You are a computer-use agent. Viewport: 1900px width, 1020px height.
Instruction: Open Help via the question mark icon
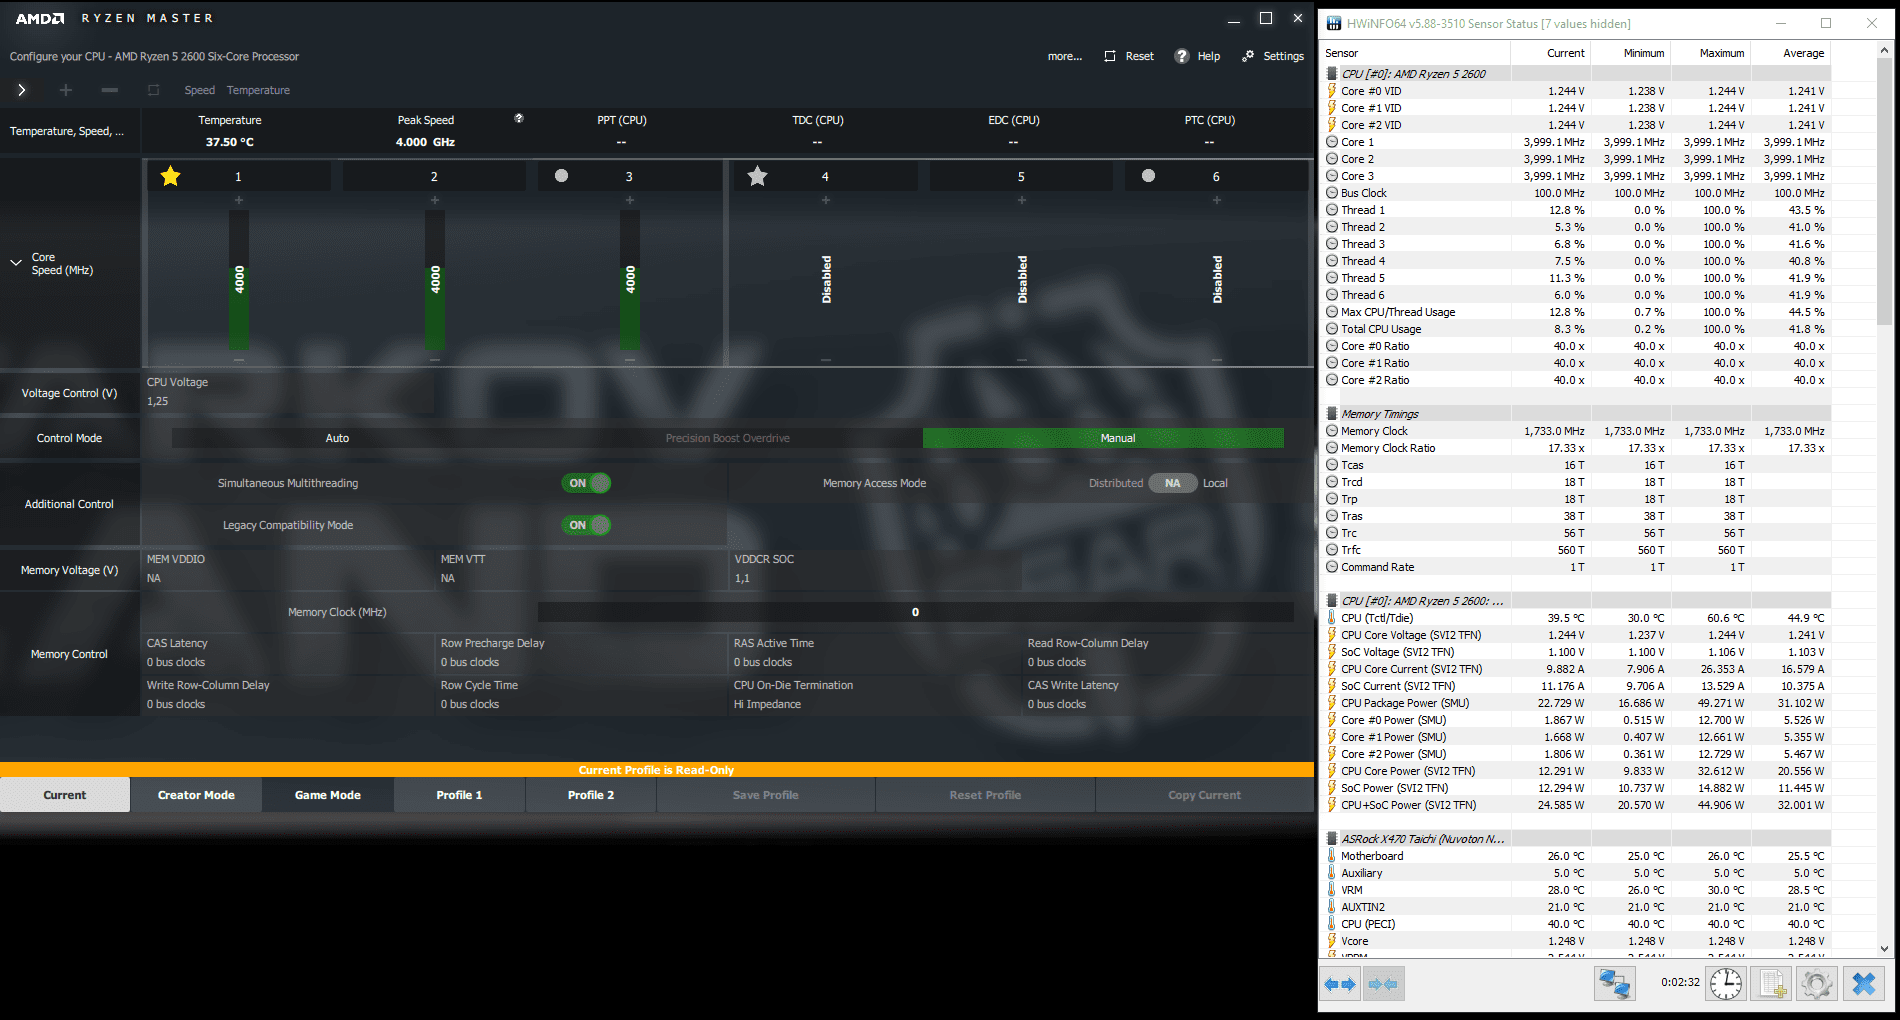point(1182,56)
